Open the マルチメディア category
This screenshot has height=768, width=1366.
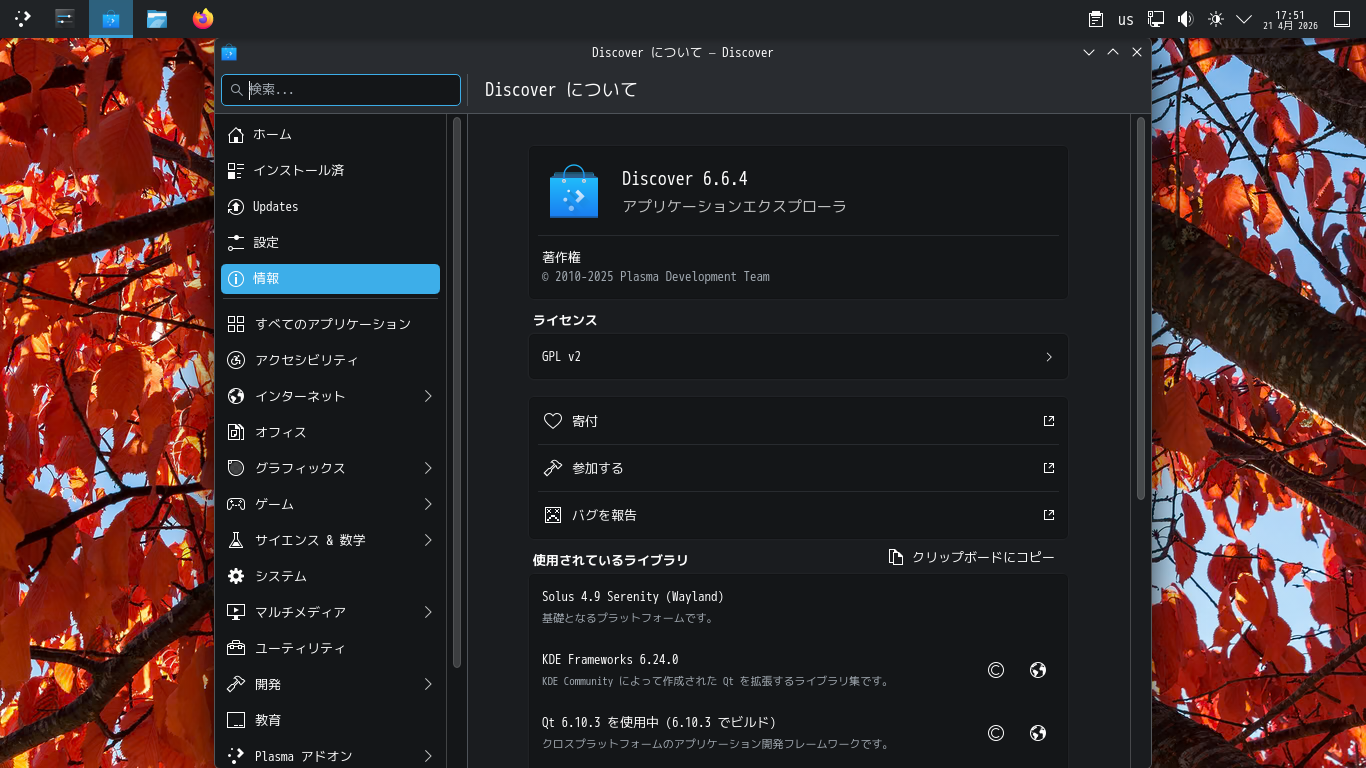click(x=330, y=612)
